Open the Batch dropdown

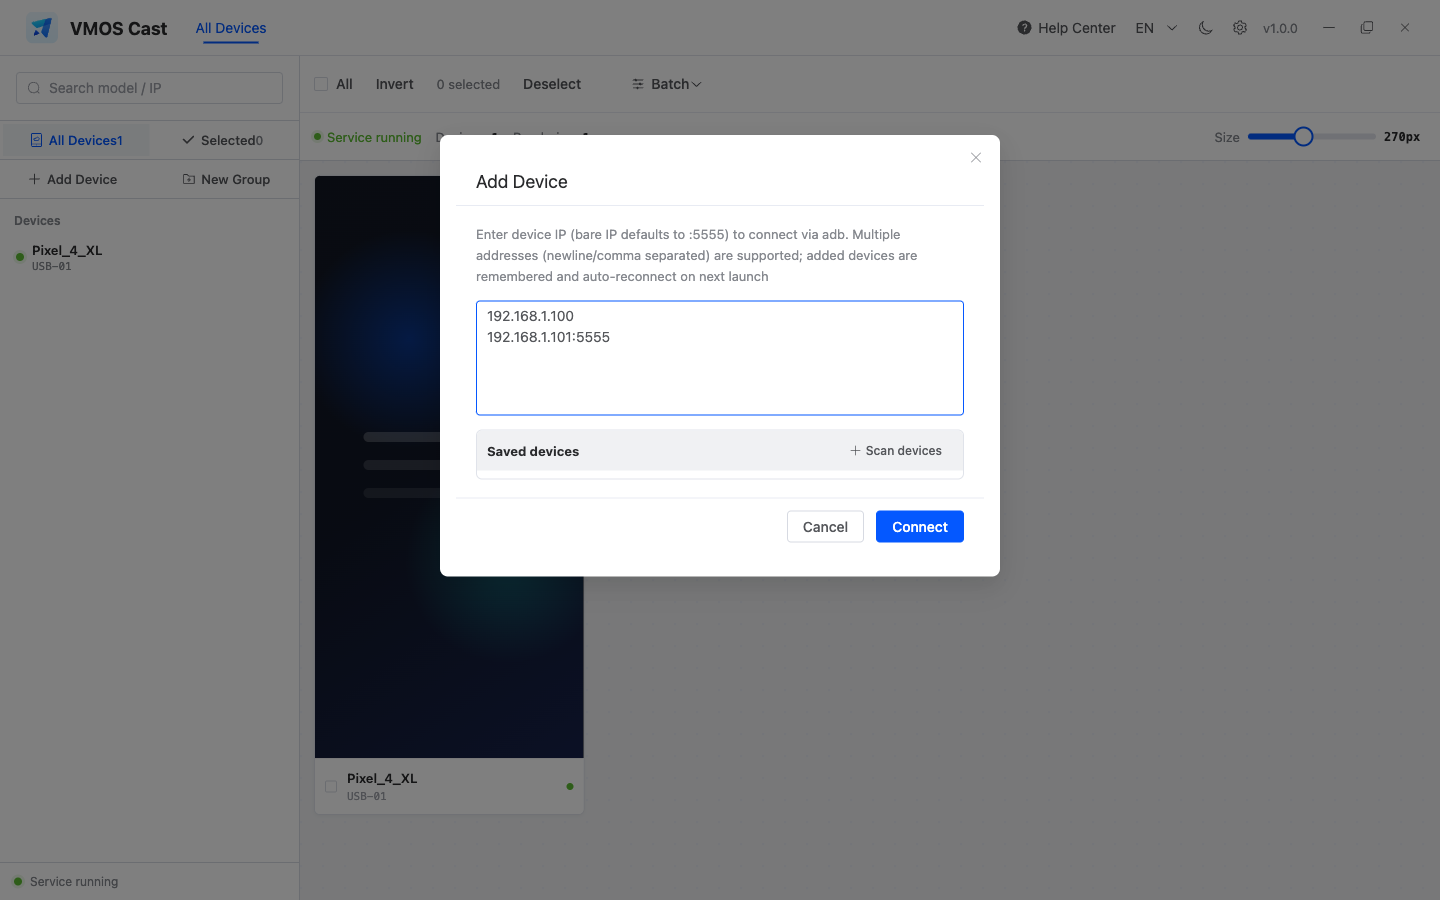667,84
